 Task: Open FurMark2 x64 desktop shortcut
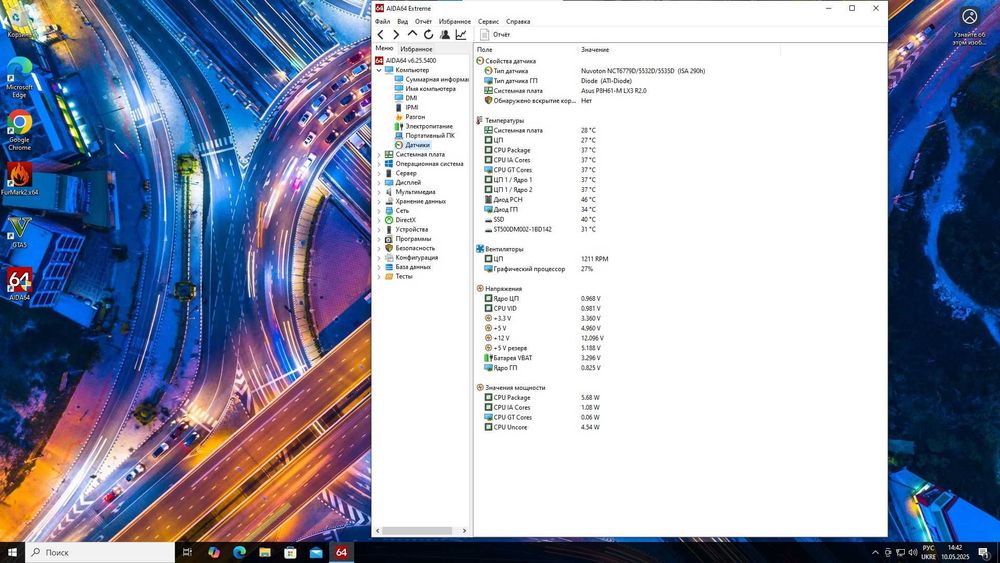point(19,179)
